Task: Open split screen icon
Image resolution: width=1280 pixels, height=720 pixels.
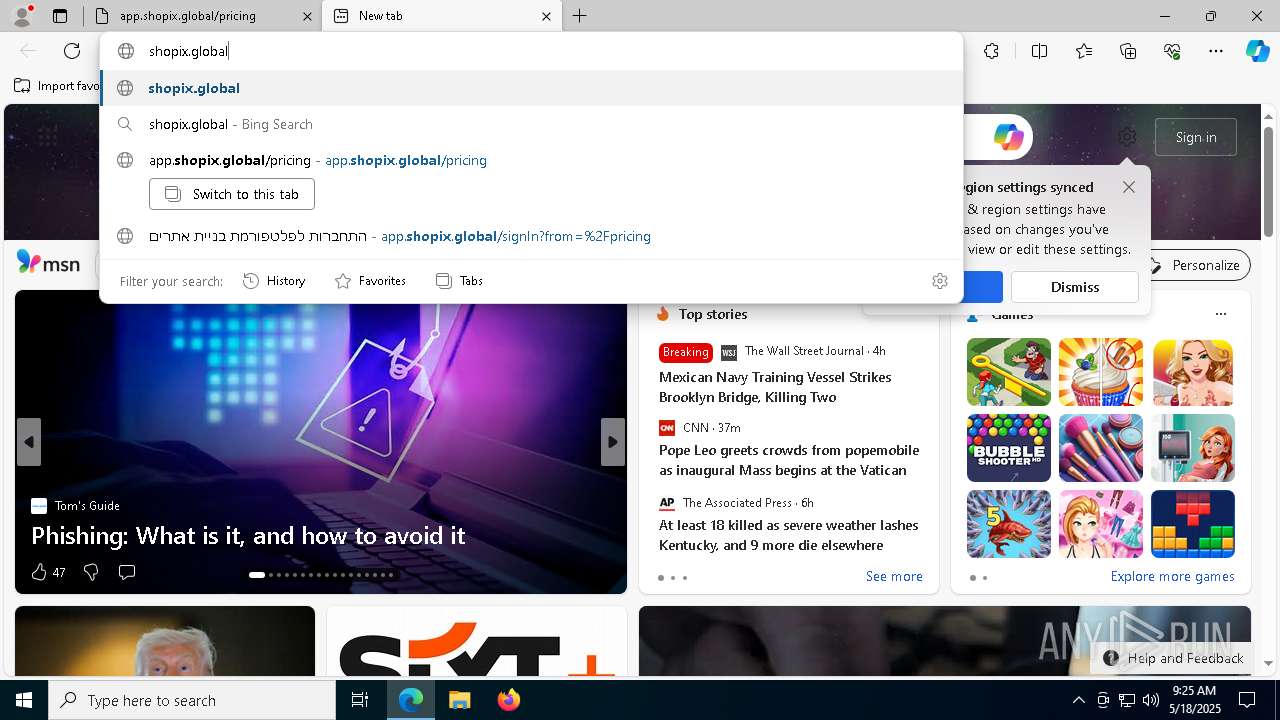Action: pyautogui.click(x=1039, y=51)
